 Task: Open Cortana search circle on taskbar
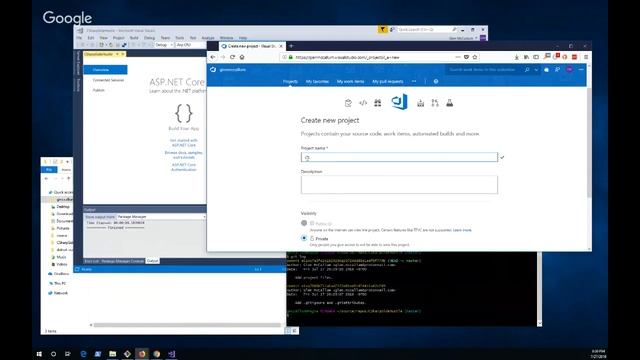53,354
